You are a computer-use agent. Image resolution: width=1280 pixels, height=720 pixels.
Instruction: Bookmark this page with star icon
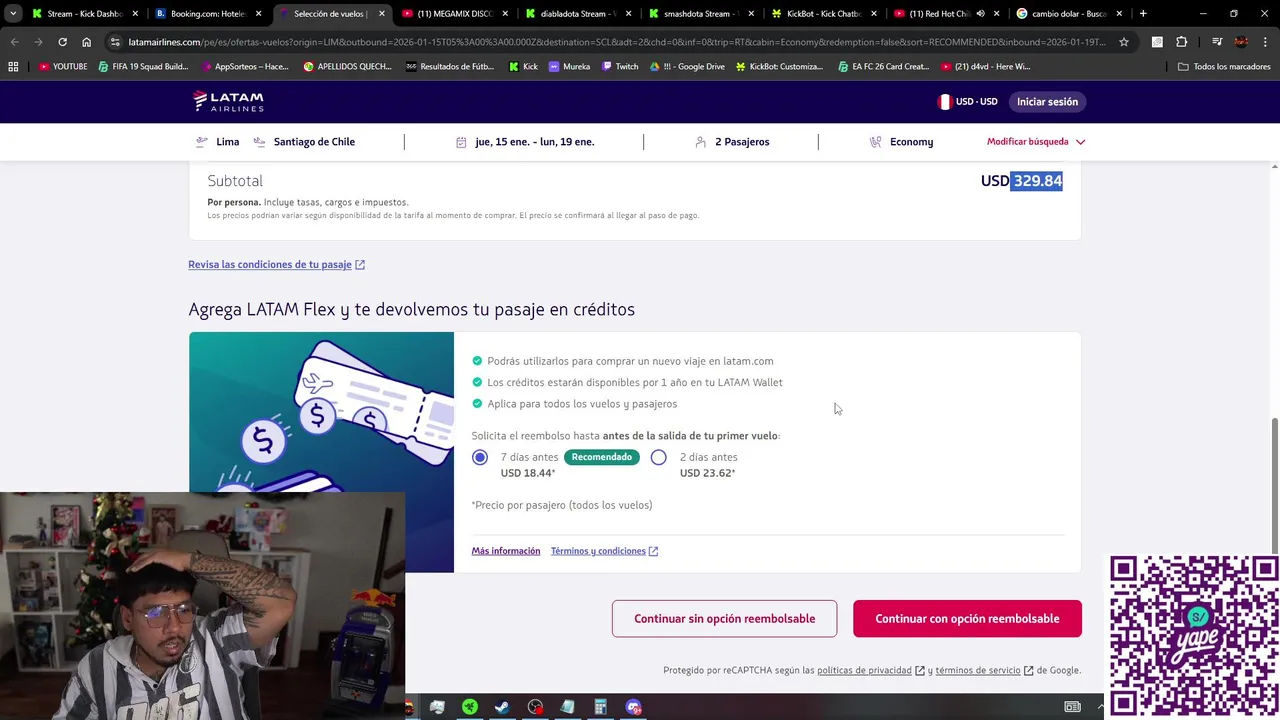click(1124, 42)
